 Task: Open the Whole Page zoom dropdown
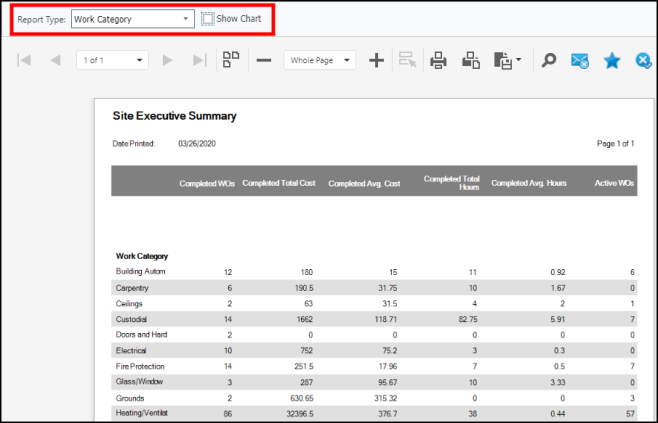tap(320, 60)
